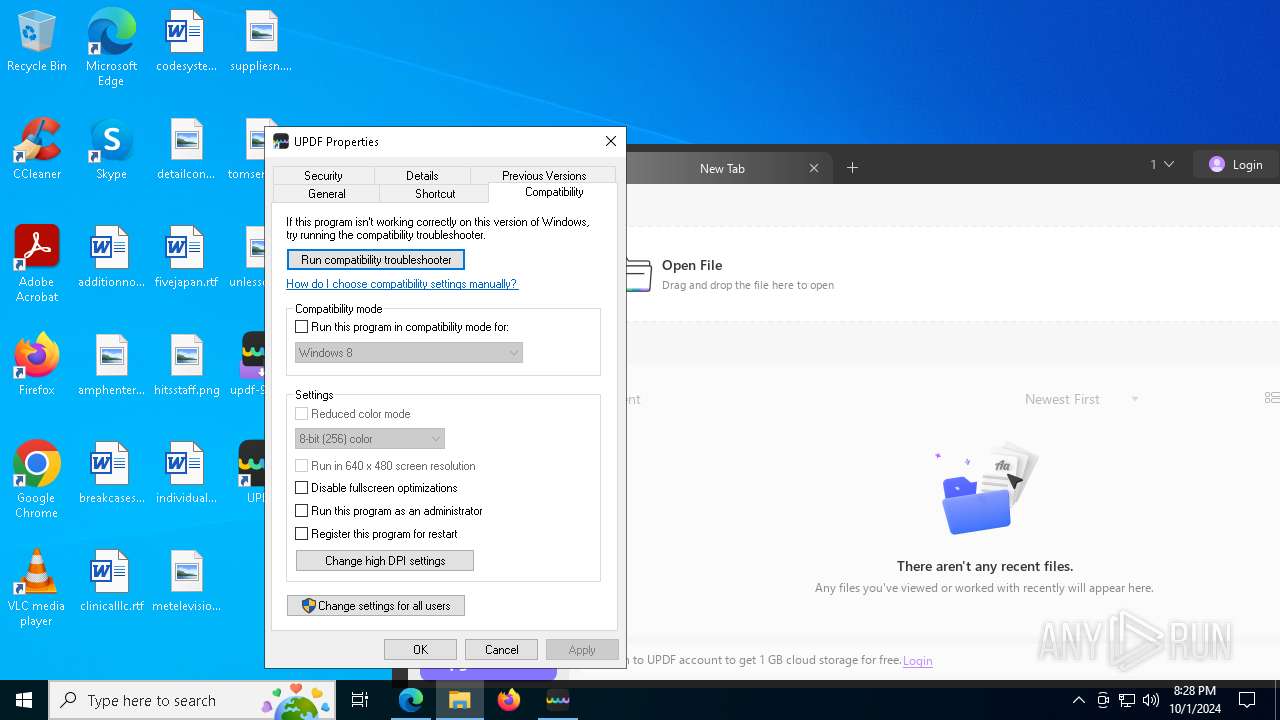1280x720 pixels.
Task: Open Task View on the taskbar
Action: pyautogui.click(x=360, y=700)
